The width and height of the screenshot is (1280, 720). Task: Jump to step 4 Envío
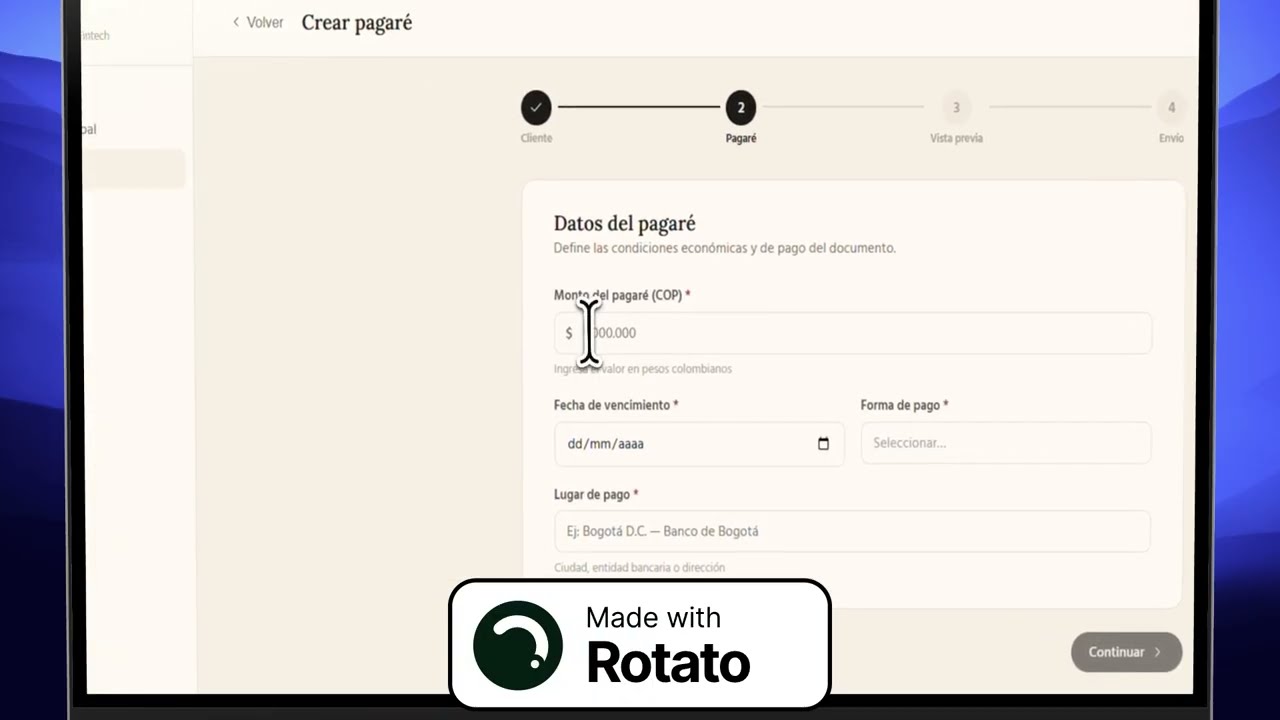pos(1171,107)
